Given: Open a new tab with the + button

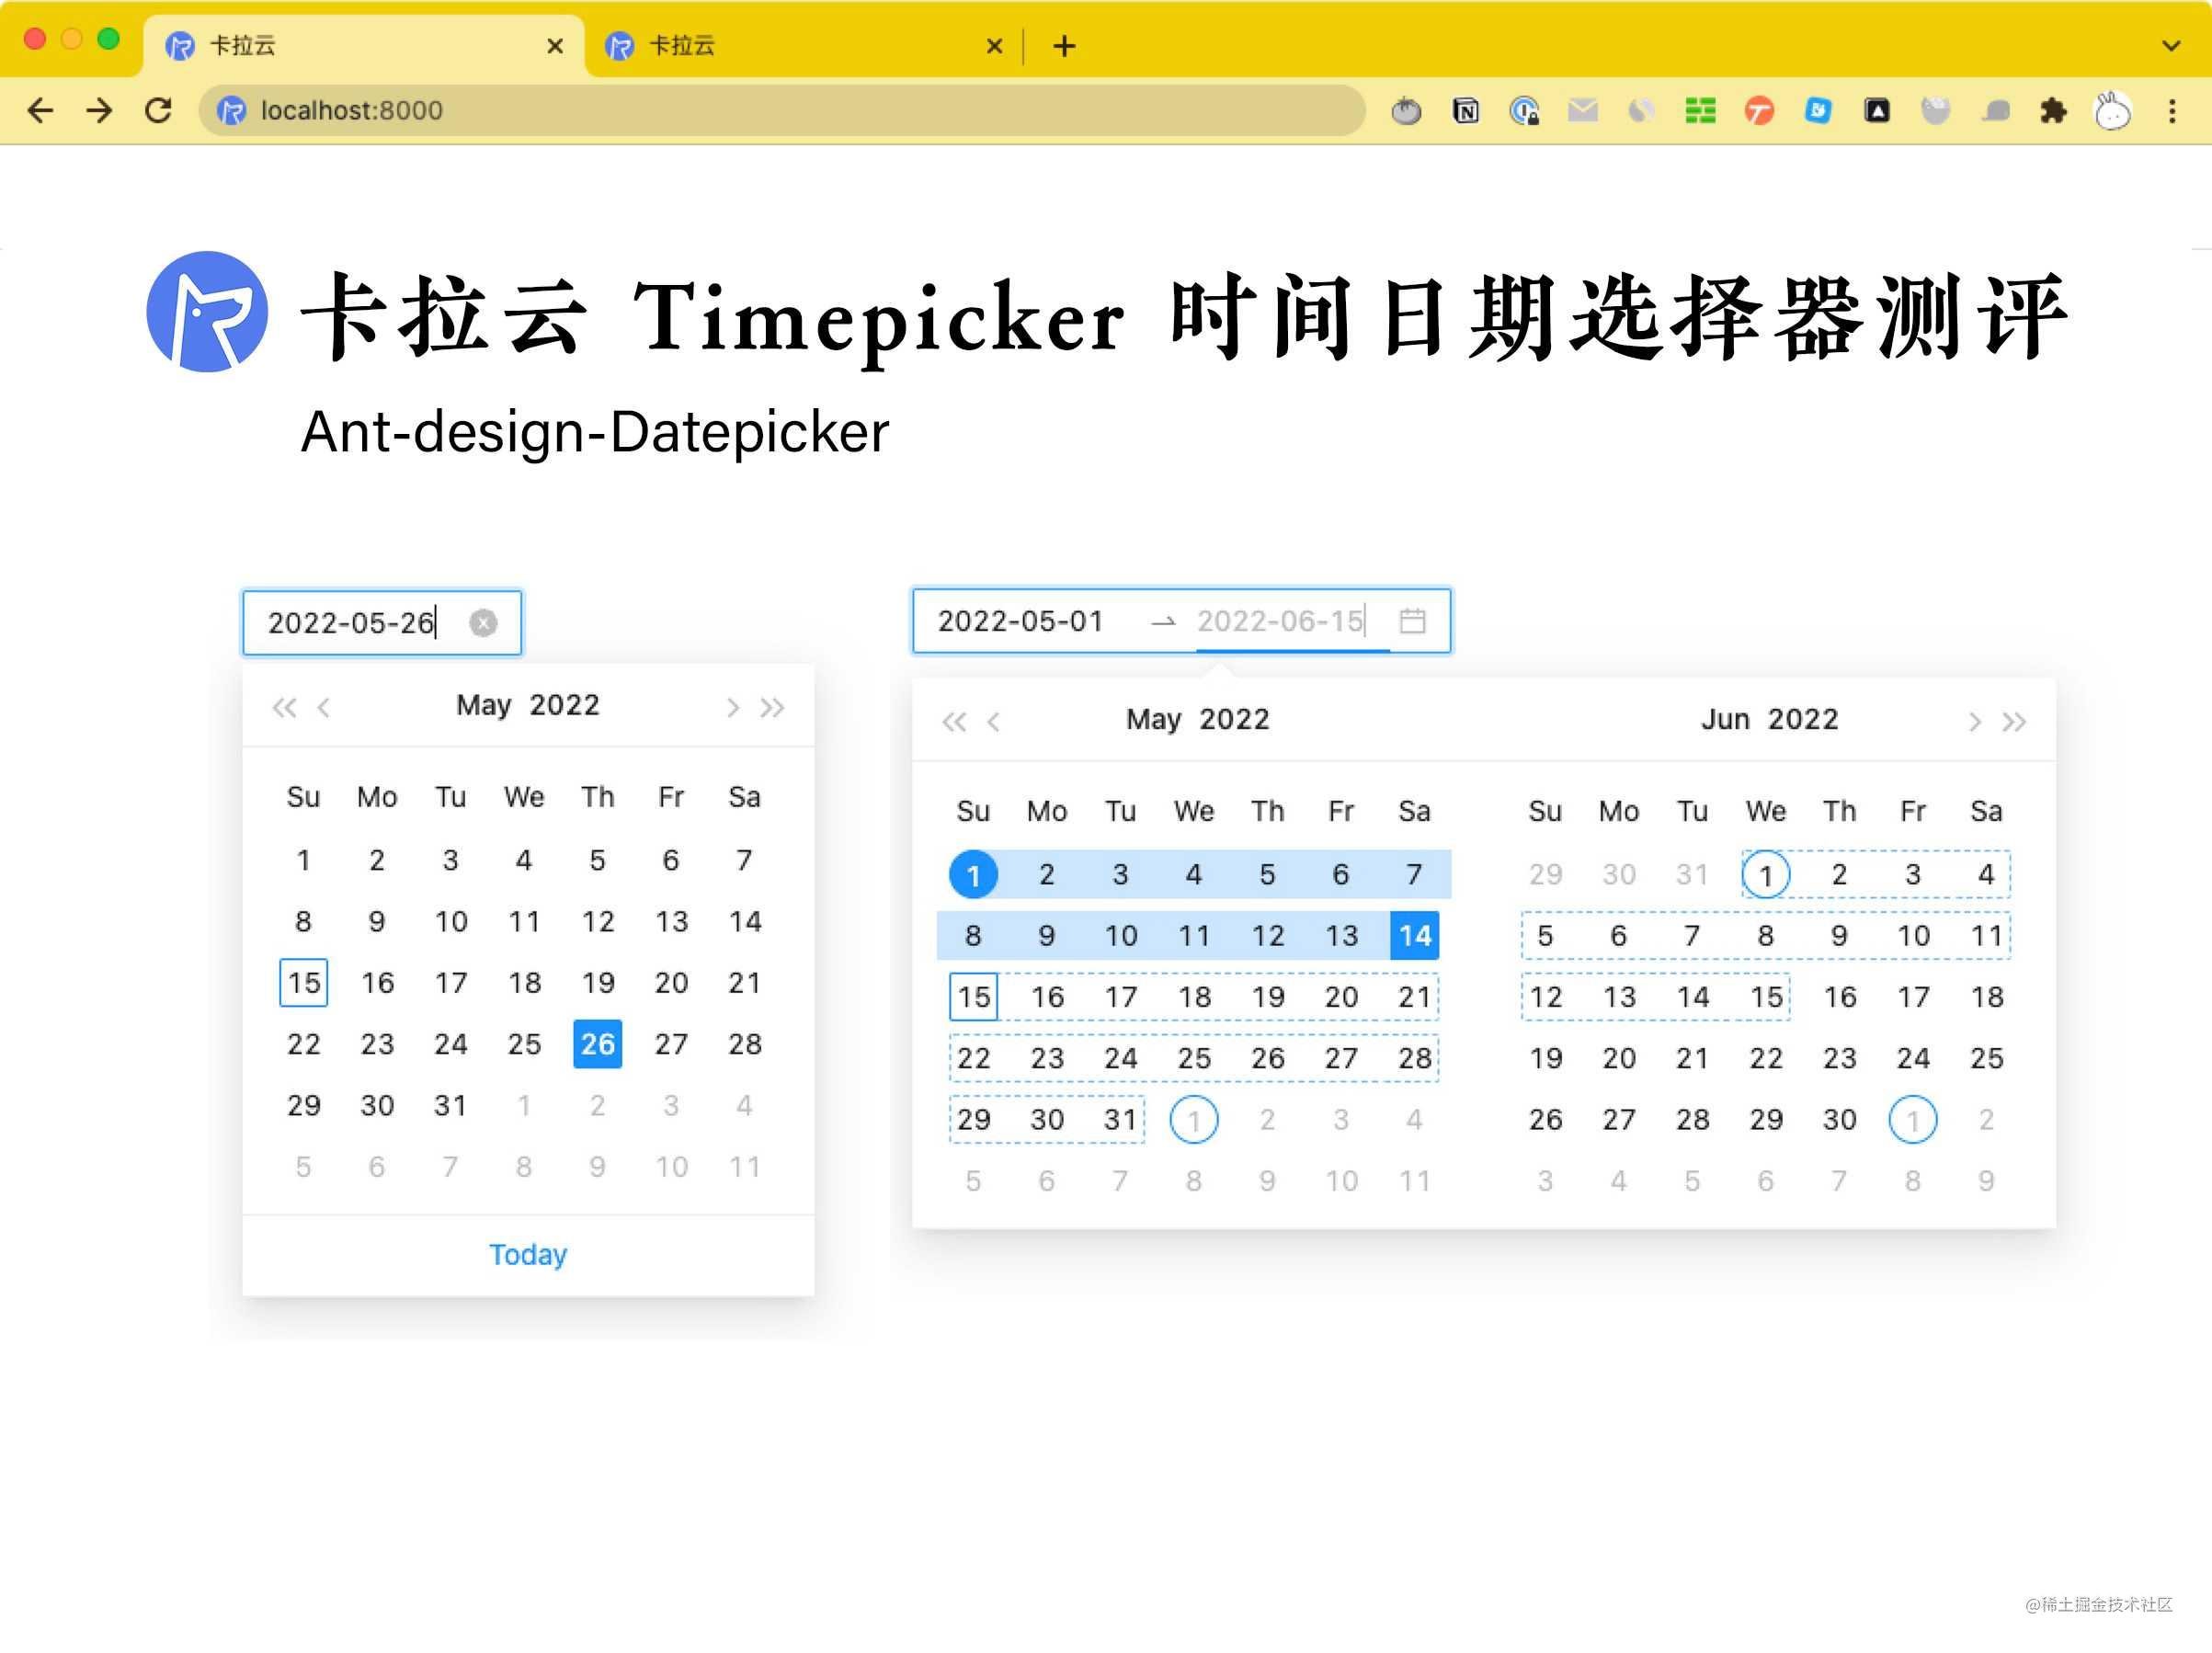Looking at the screenshot, I should click(x=1064, y=45).
